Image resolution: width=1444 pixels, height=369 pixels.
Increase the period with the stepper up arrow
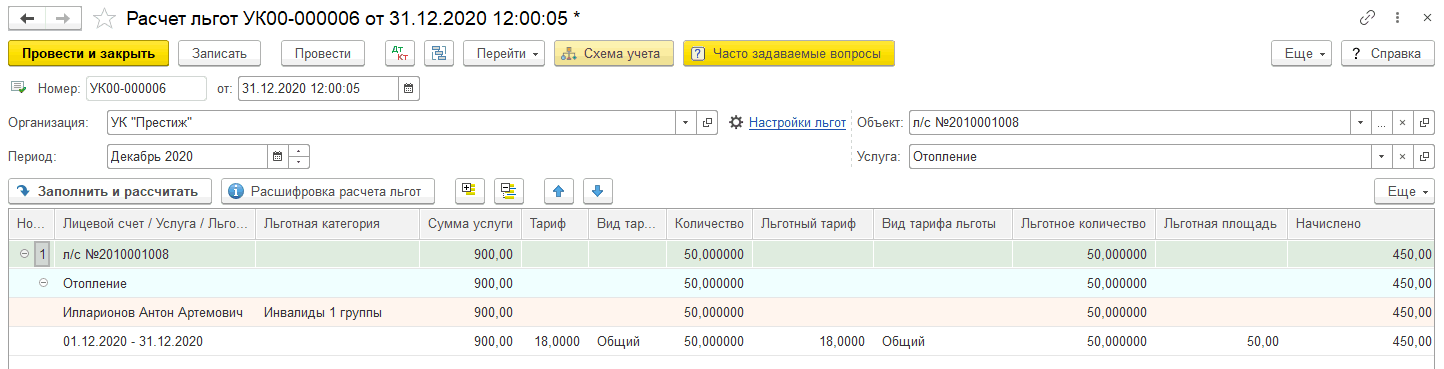point(299,151)
